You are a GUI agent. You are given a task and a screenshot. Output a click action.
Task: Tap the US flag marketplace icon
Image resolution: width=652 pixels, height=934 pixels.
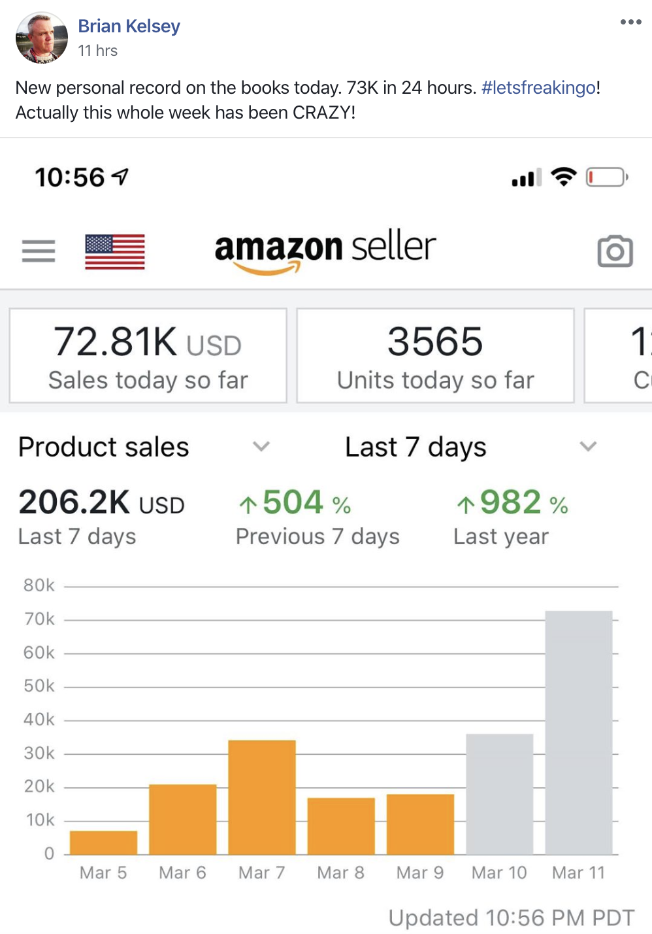[x=115, y=251]
